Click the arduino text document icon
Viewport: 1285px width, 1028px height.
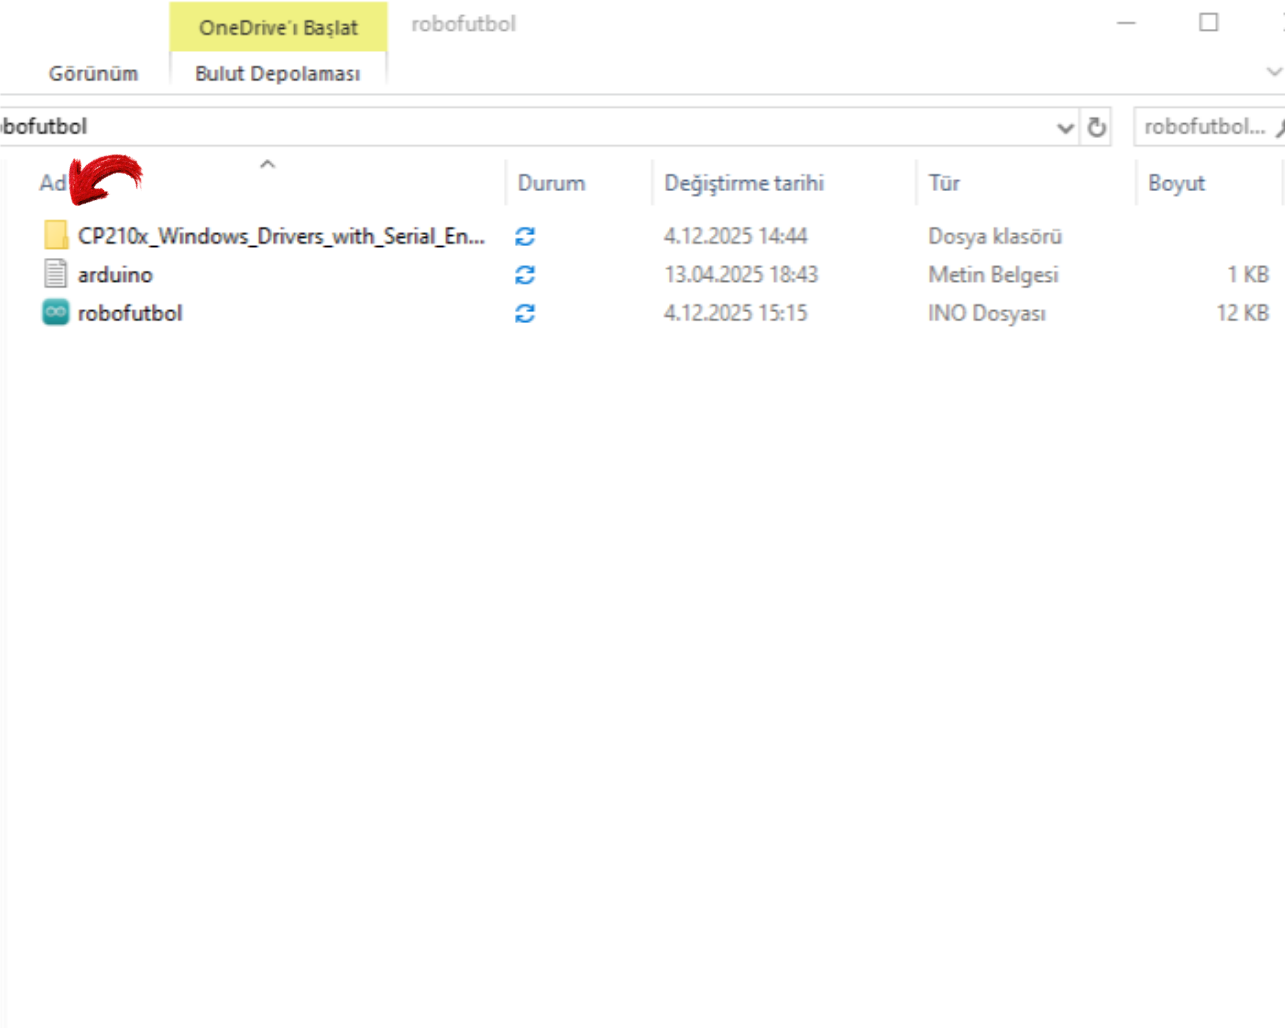point(56,274)
